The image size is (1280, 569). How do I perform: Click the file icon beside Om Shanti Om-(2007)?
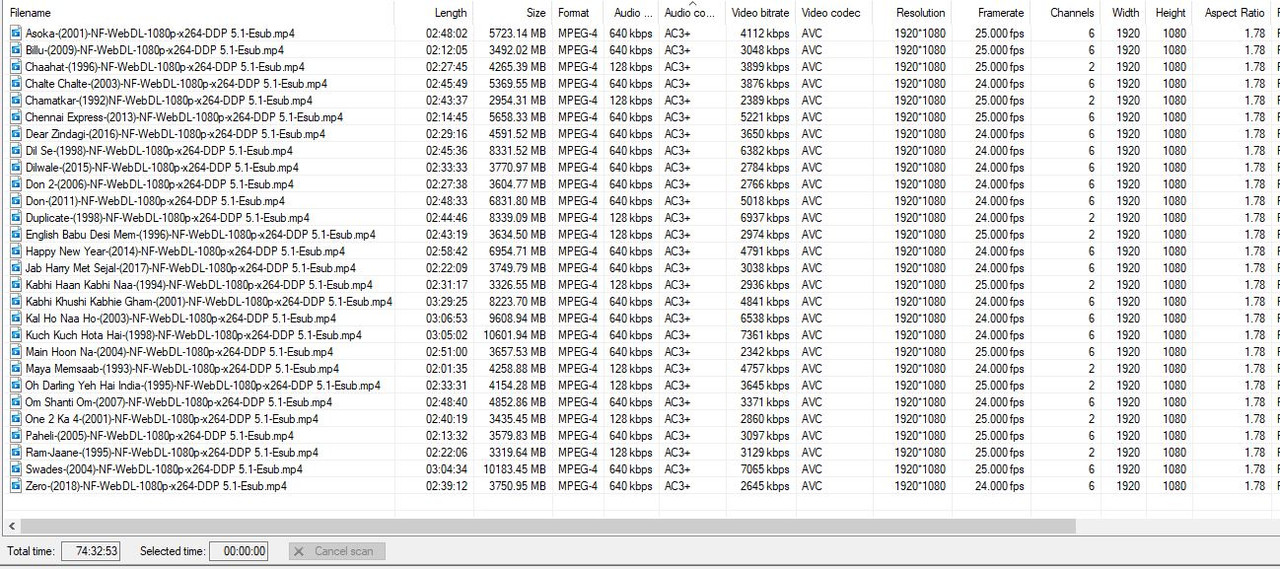coord(16,403)
